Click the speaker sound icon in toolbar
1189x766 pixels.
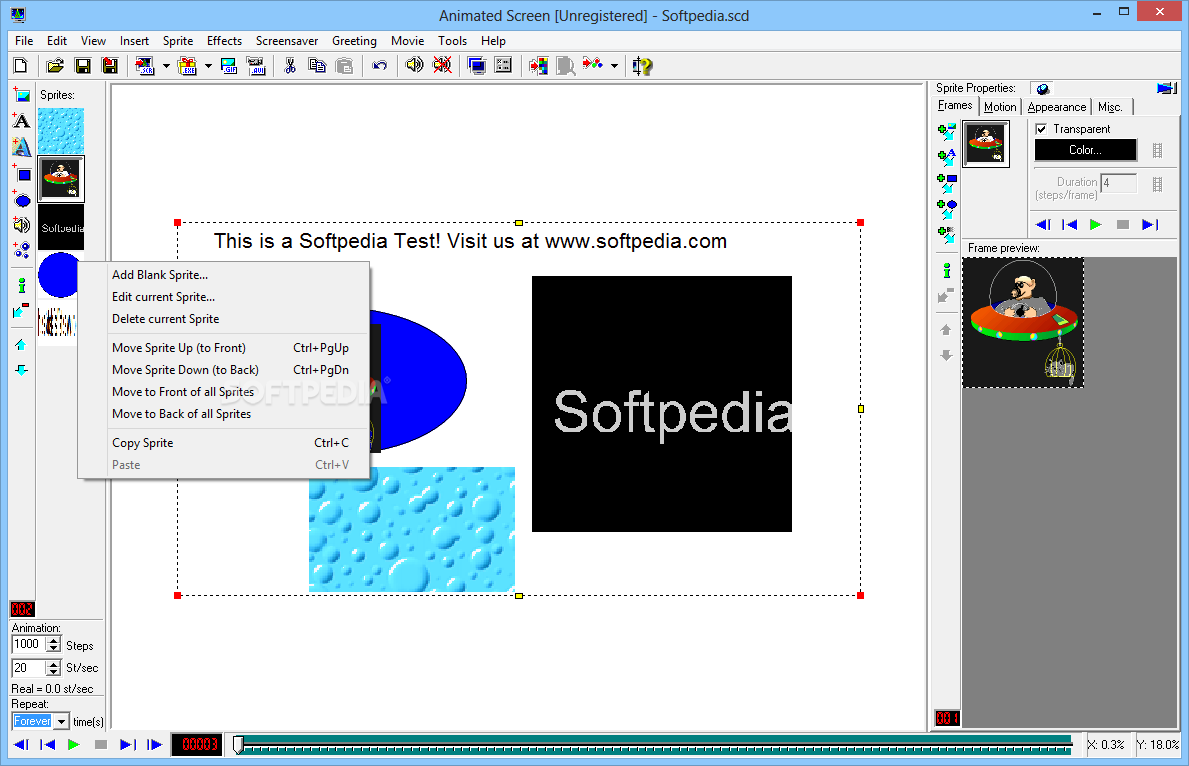point(414,66)
